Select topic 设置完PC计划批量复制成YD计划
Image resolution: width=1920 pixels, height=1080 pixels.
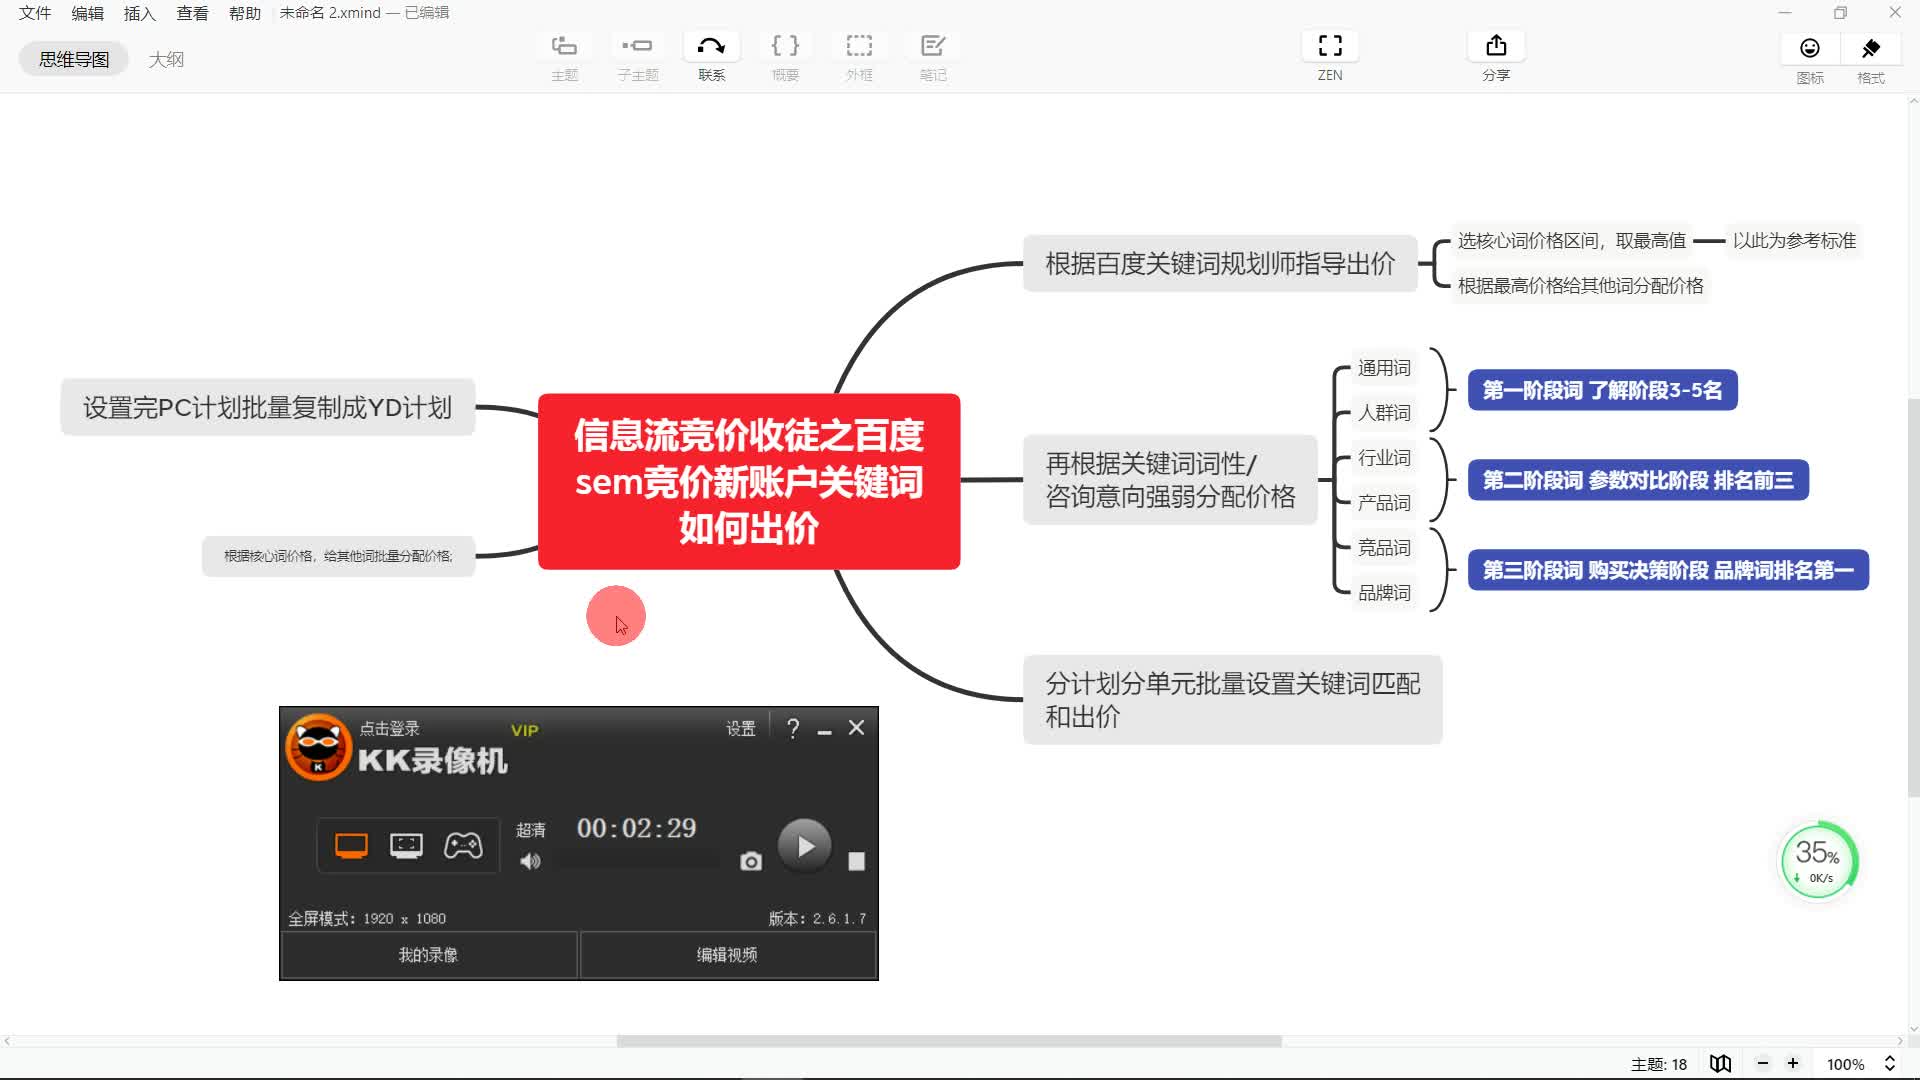pos(267,408)
